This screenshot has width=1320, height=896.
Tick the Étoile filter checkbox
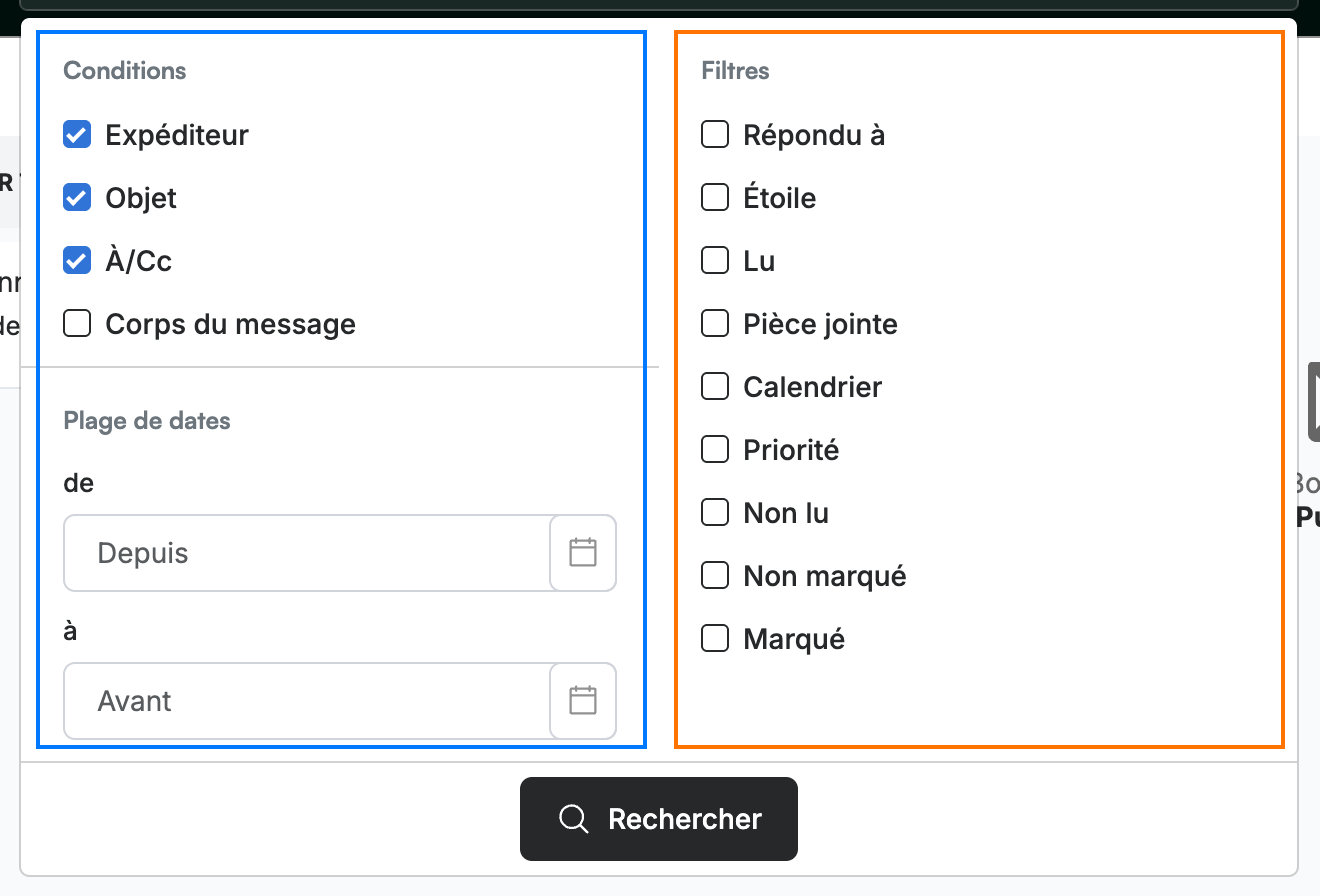click(x=715, y=197)
